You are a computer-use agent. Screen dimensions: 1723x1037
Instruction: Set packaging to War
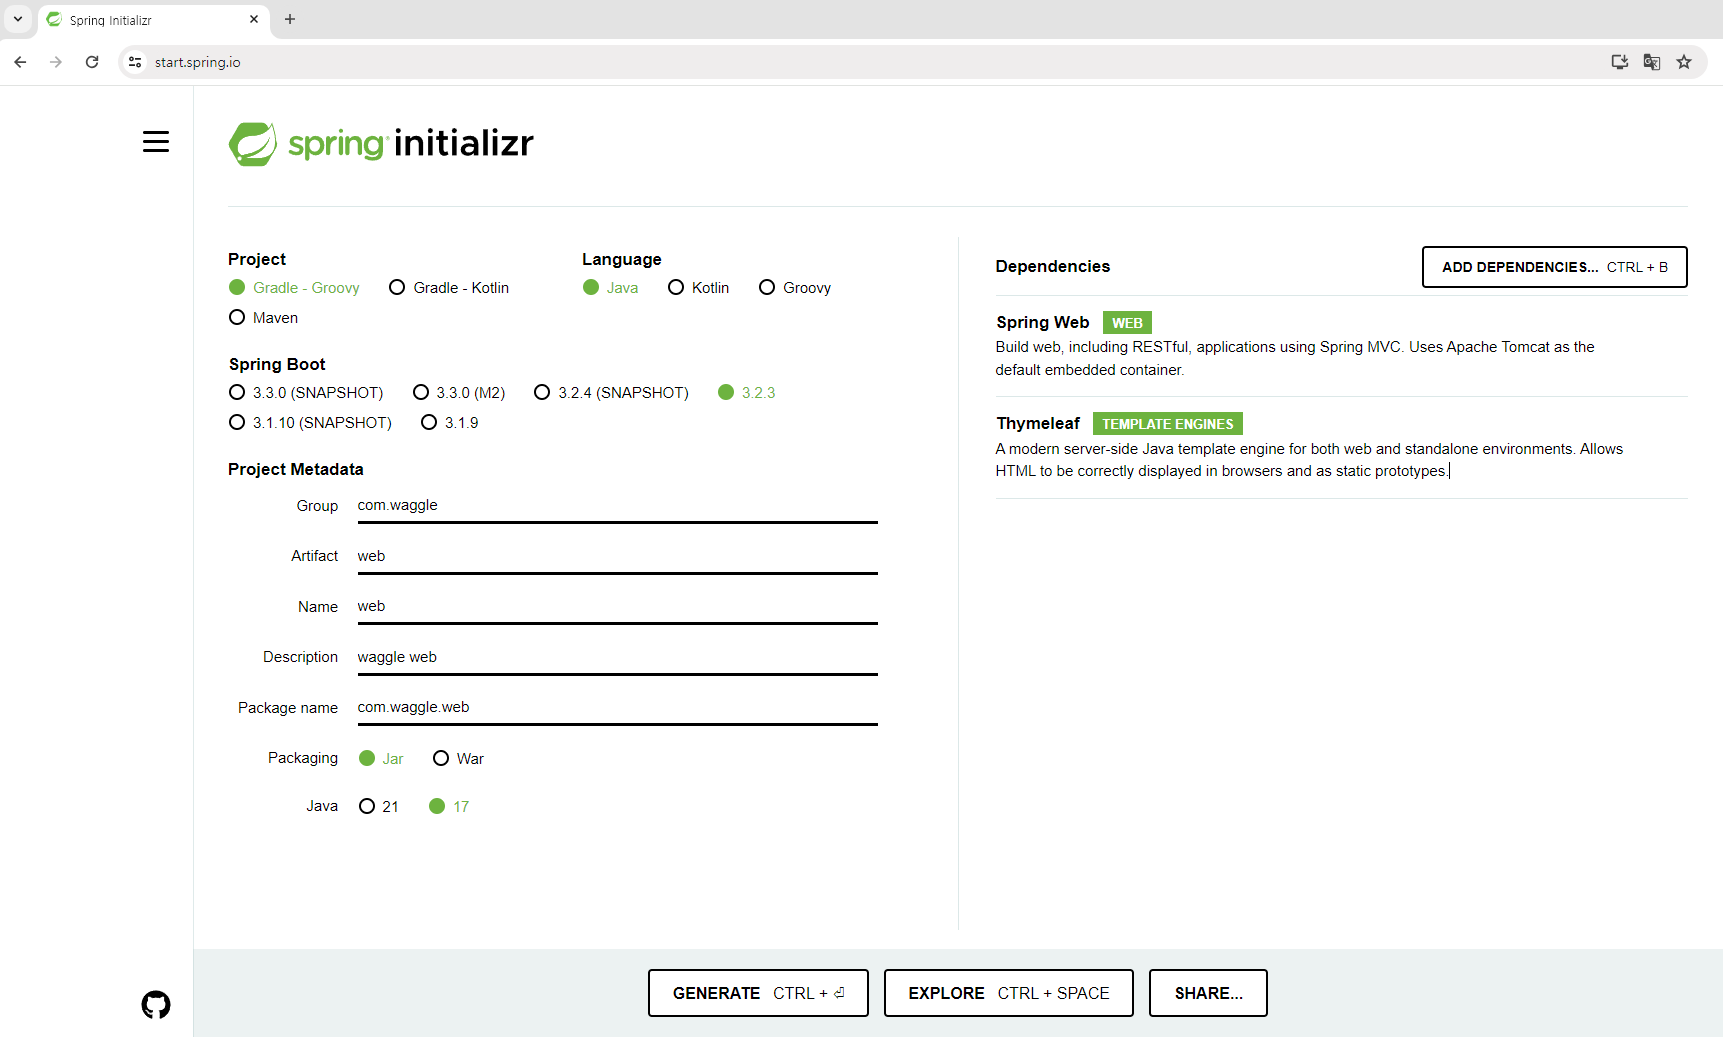tap(458, 759)
